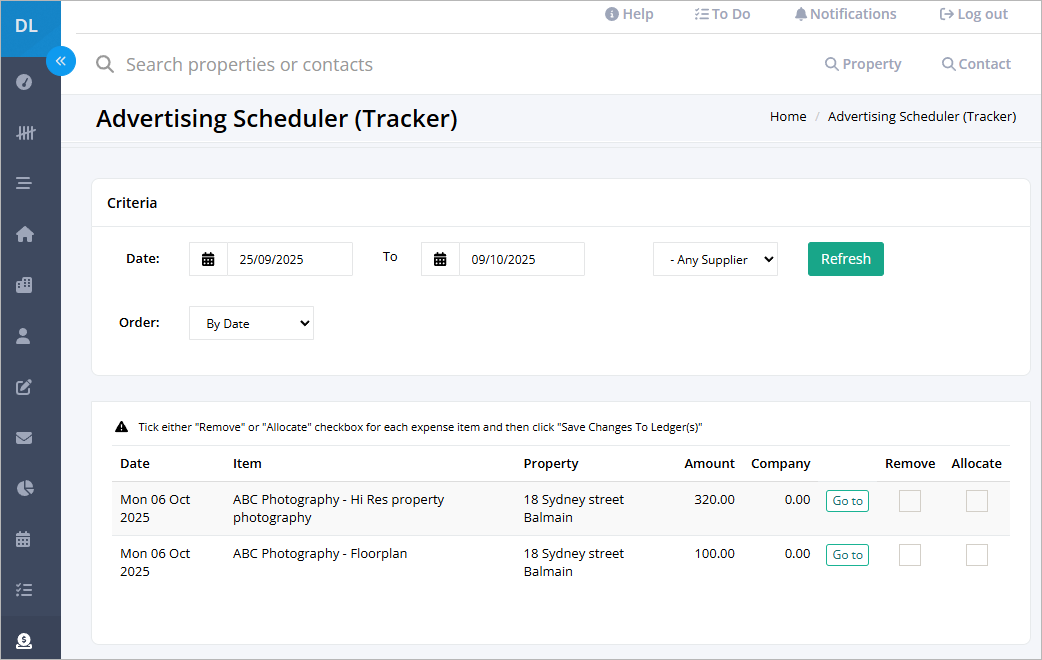The width and height of the screenshot is (1042, 660).
Task: Tick Allocate checkbox for Floorplan item
Action: pos(977,554)
